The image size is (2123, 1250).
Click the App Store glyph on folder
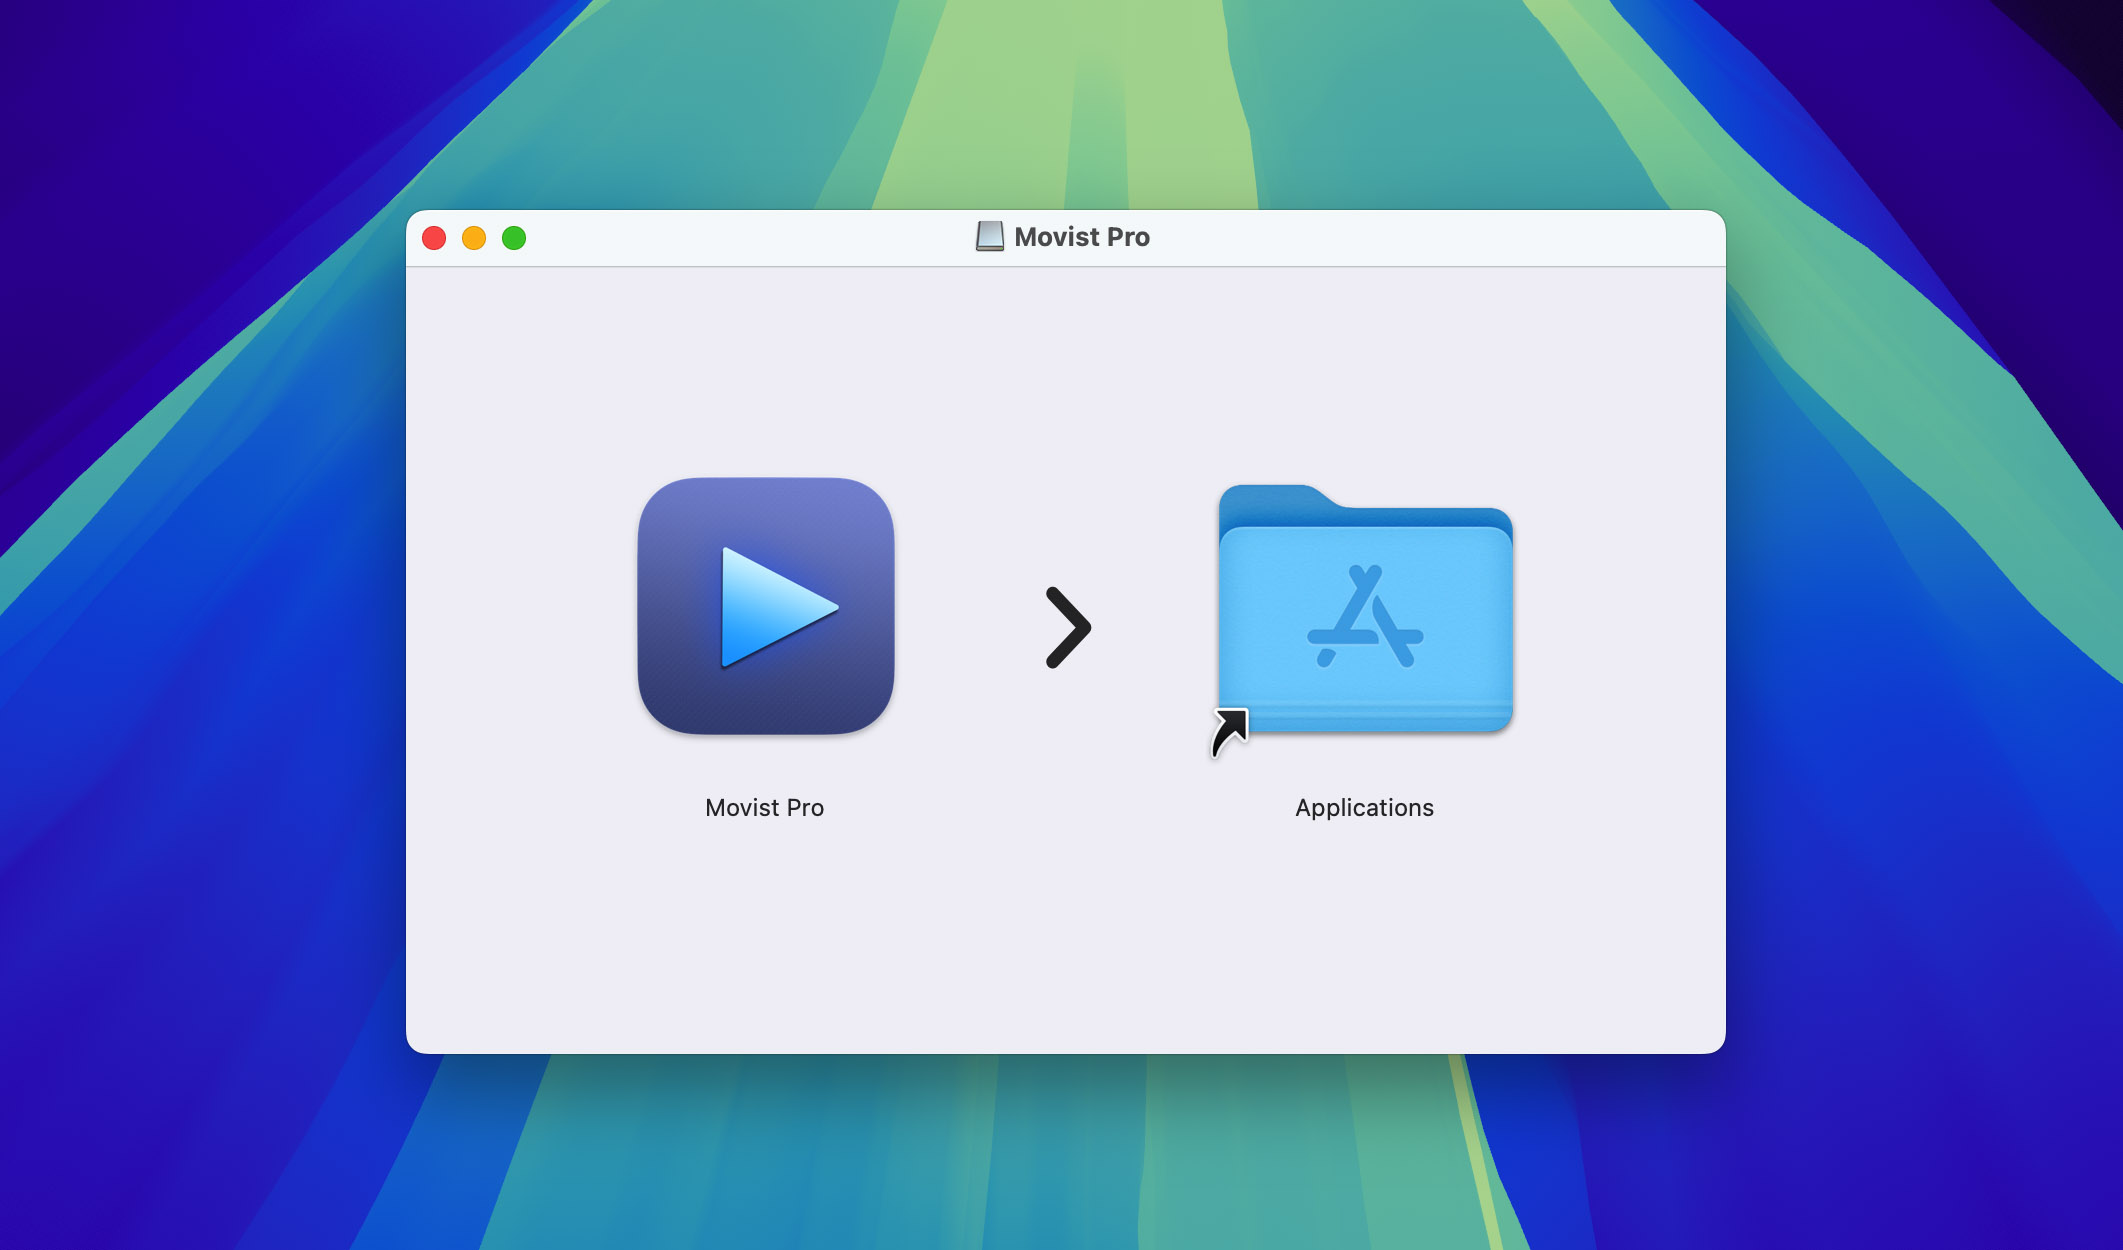(x=1365, y=617)
